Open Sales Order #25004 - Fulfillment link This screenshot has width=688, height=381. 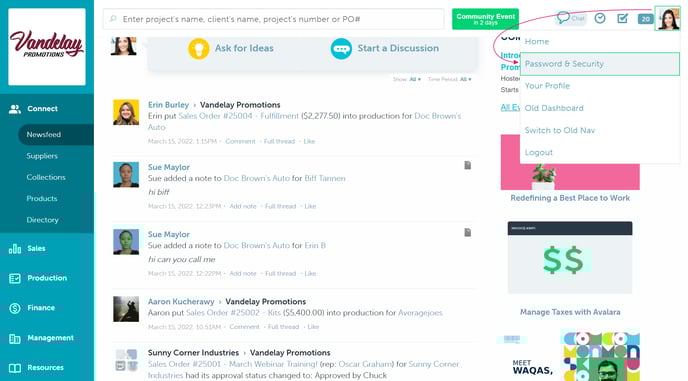pyautogui.click(x=238, y=116)
